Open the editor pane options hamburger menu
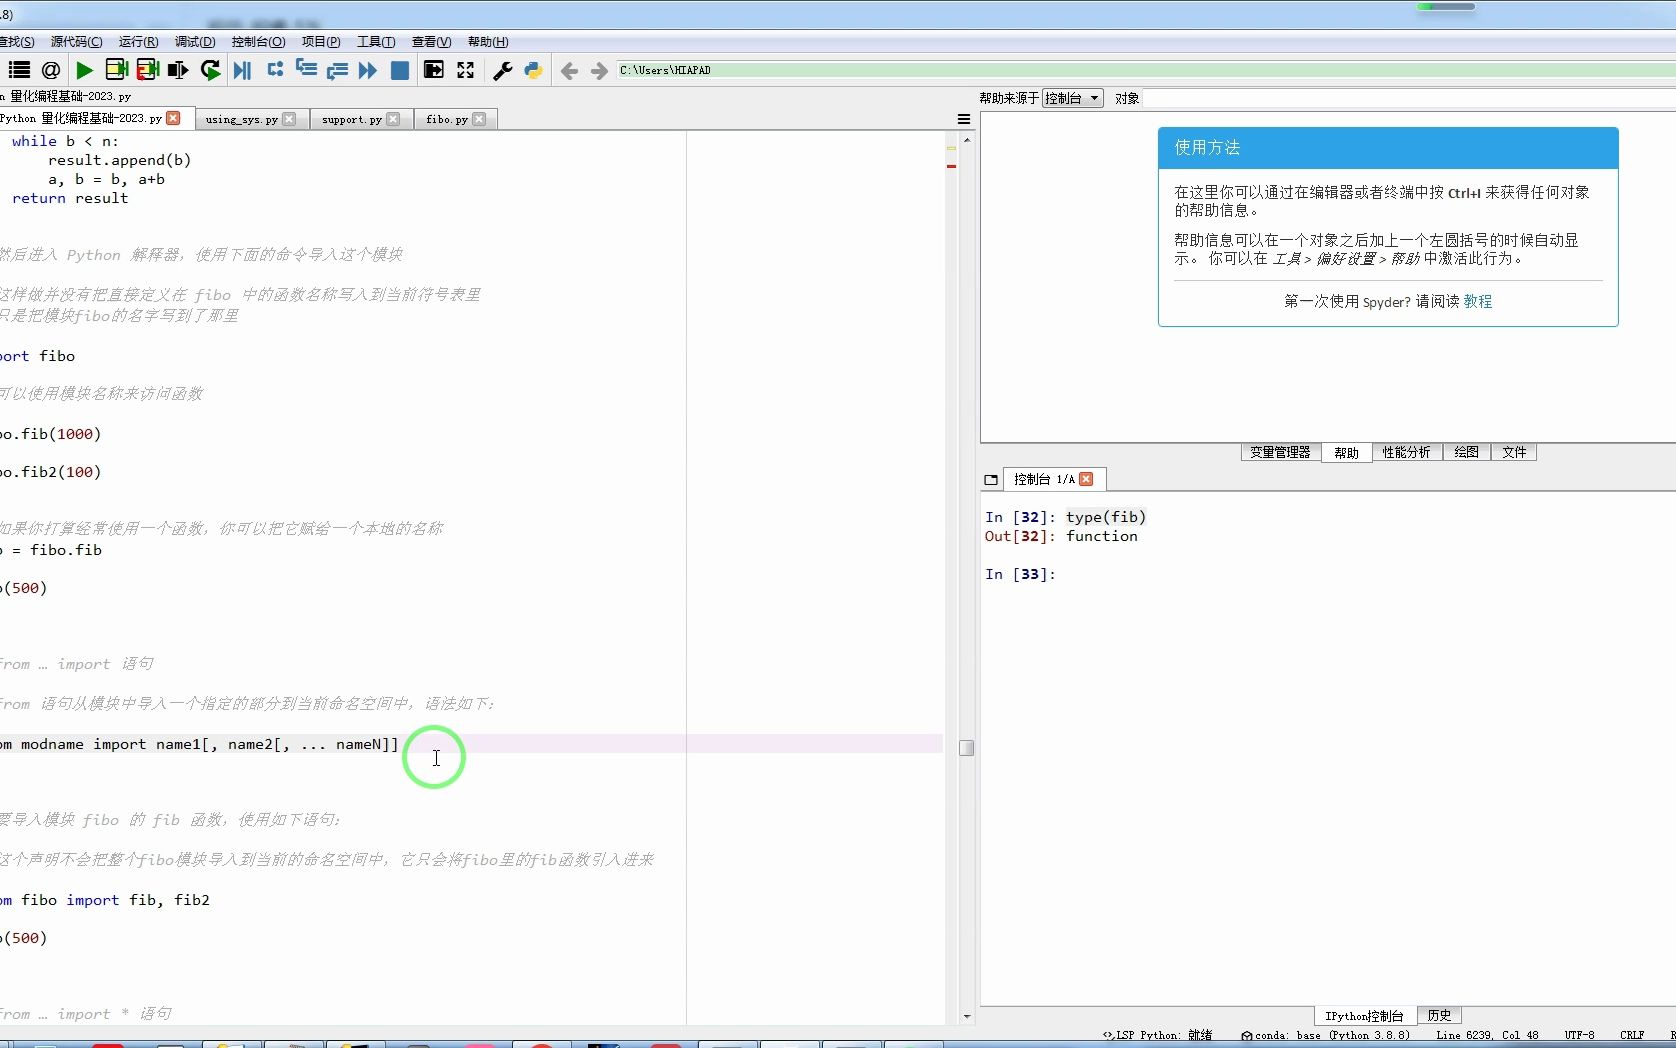 tap(964, 119)
